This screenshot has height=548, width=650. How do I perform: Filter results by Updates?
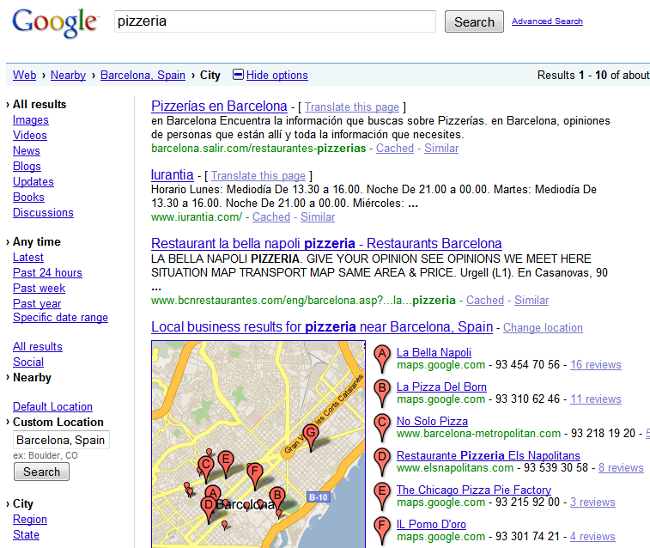33,182
